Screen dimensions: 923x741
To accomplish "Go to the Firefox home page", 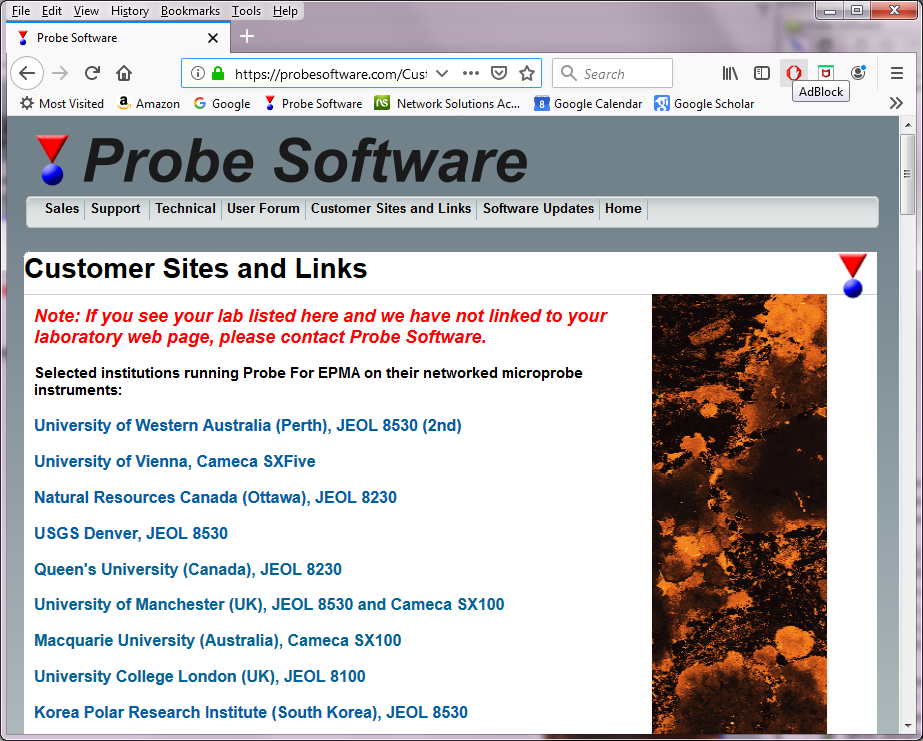I will point(124,73).
